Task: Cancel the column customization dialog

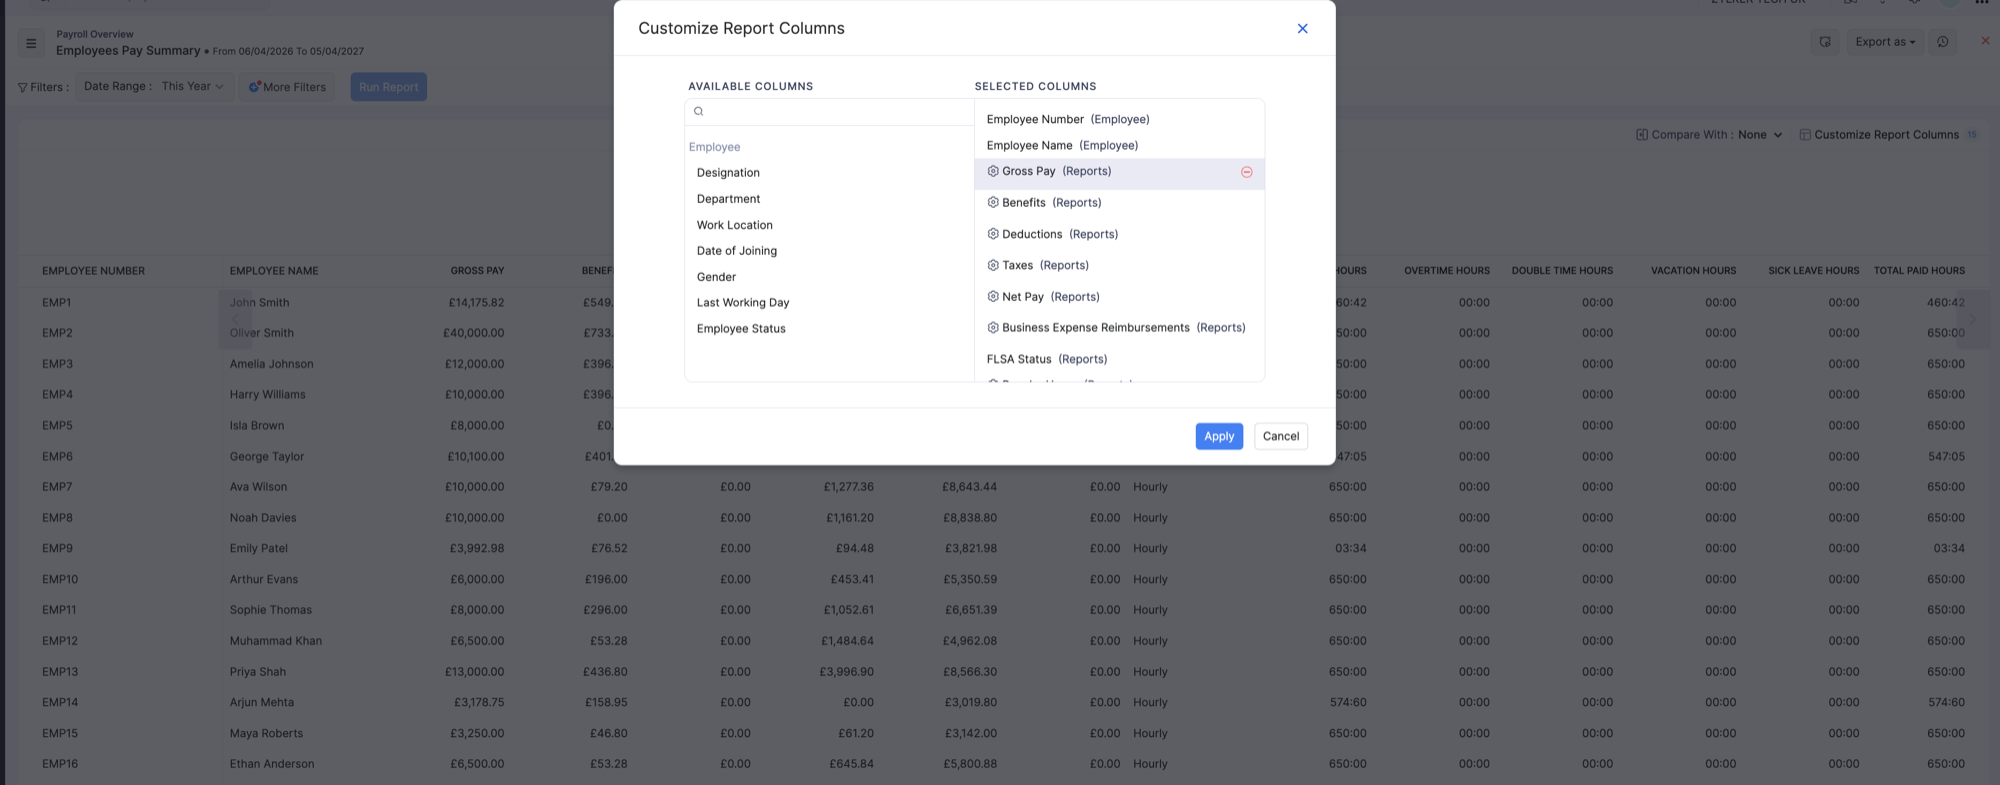Action: point(1281,436)
